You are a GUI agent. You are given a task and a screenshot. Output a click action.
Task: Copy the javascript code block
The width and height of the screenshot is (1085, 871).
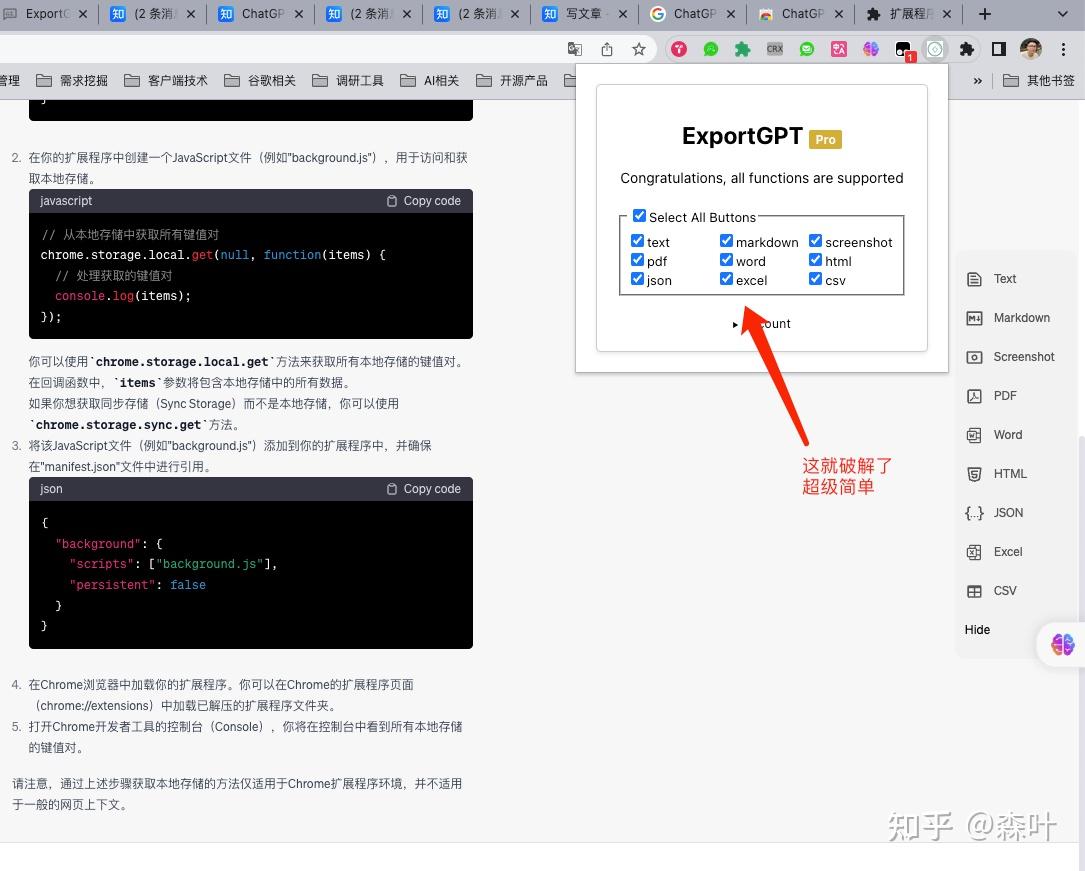pos(424,200)
